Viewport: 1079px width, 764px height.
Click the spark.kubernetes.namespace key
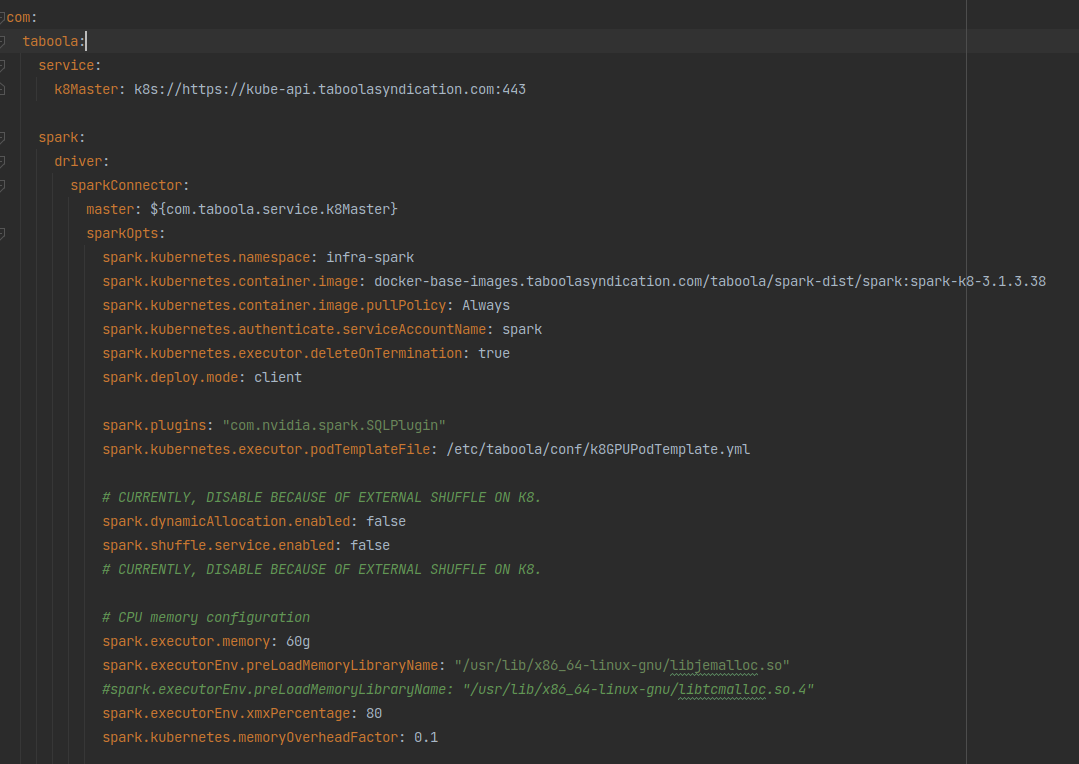[x=206, y=257]
